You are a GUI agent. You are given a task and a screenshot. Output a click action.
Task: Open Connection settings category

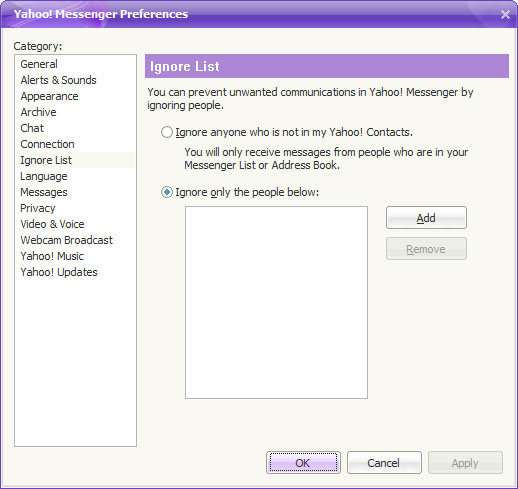[47, 144]
